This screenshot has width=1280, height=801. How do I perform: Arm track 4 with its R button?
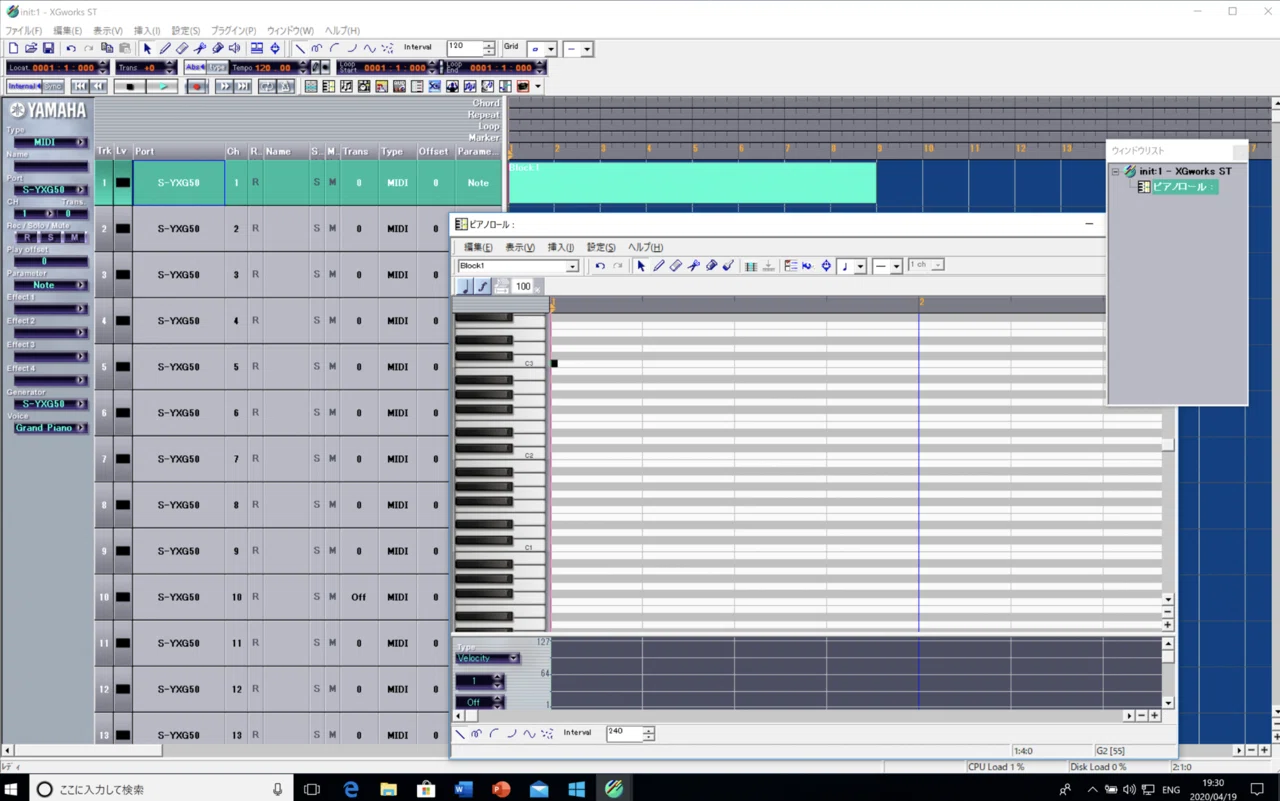click(255, 321)
